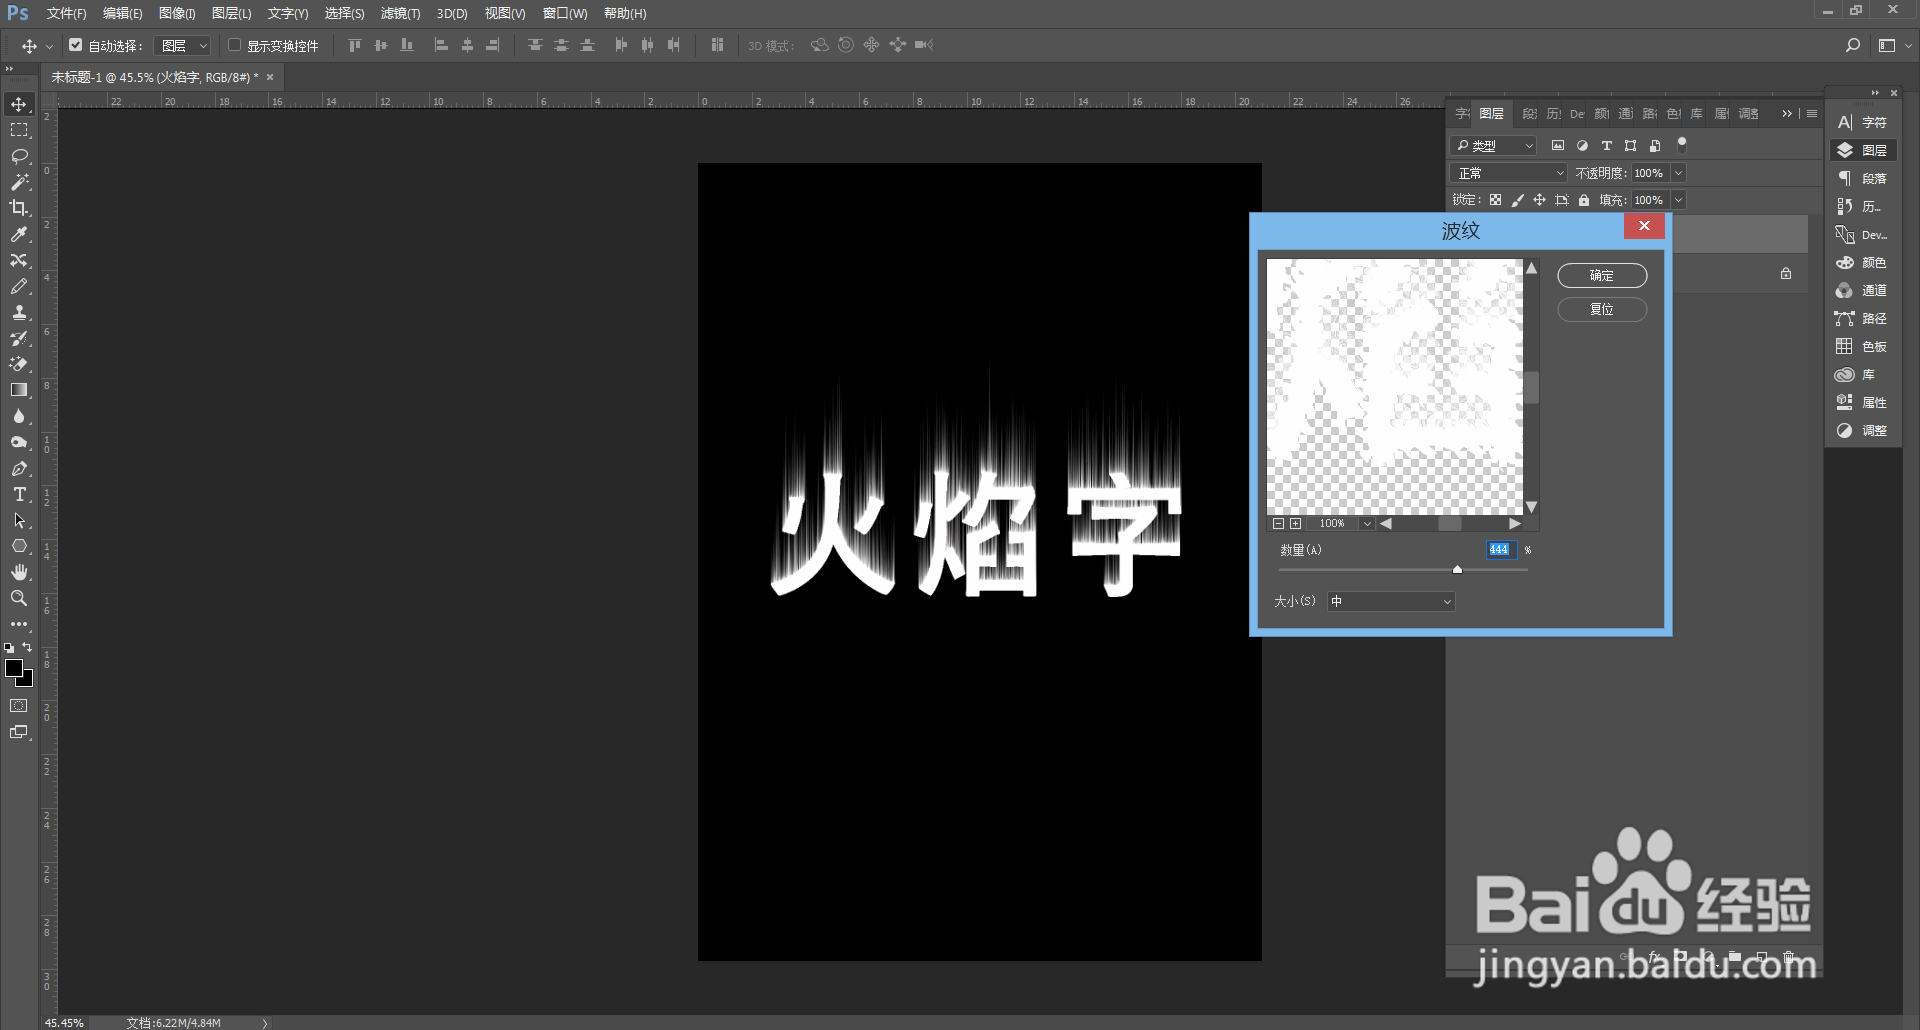Select the Move tool
1920x1030 pixels.
pos(18,104)
